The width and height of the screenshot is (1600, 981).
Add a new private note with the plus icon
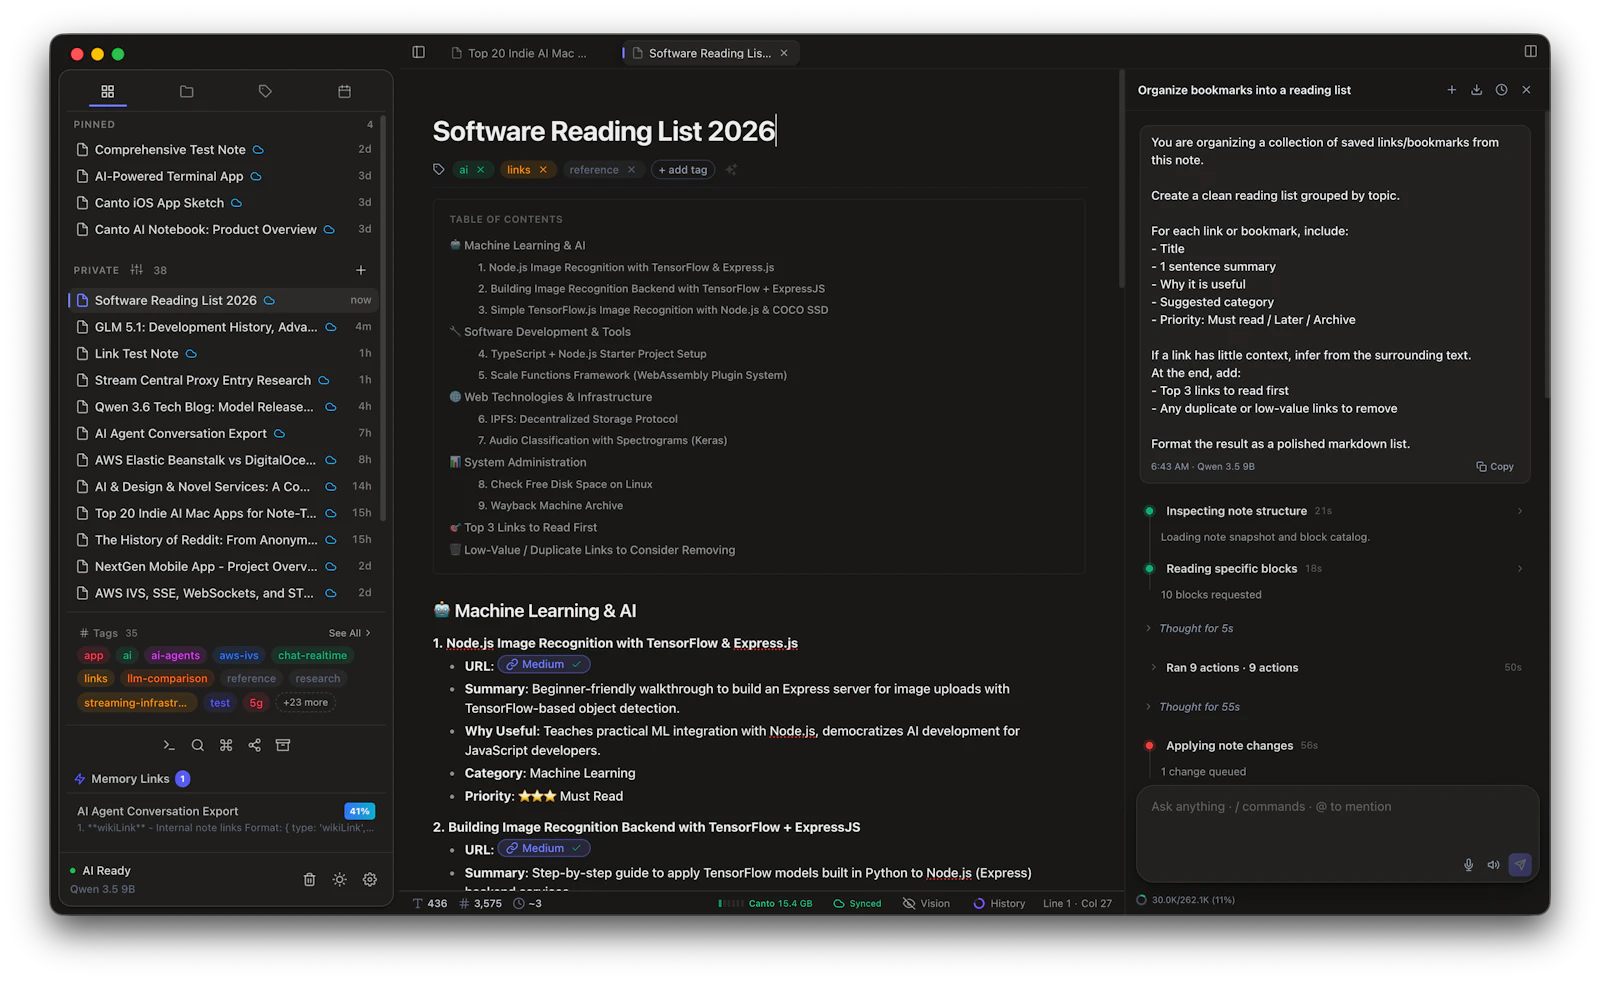click(361, 270)
